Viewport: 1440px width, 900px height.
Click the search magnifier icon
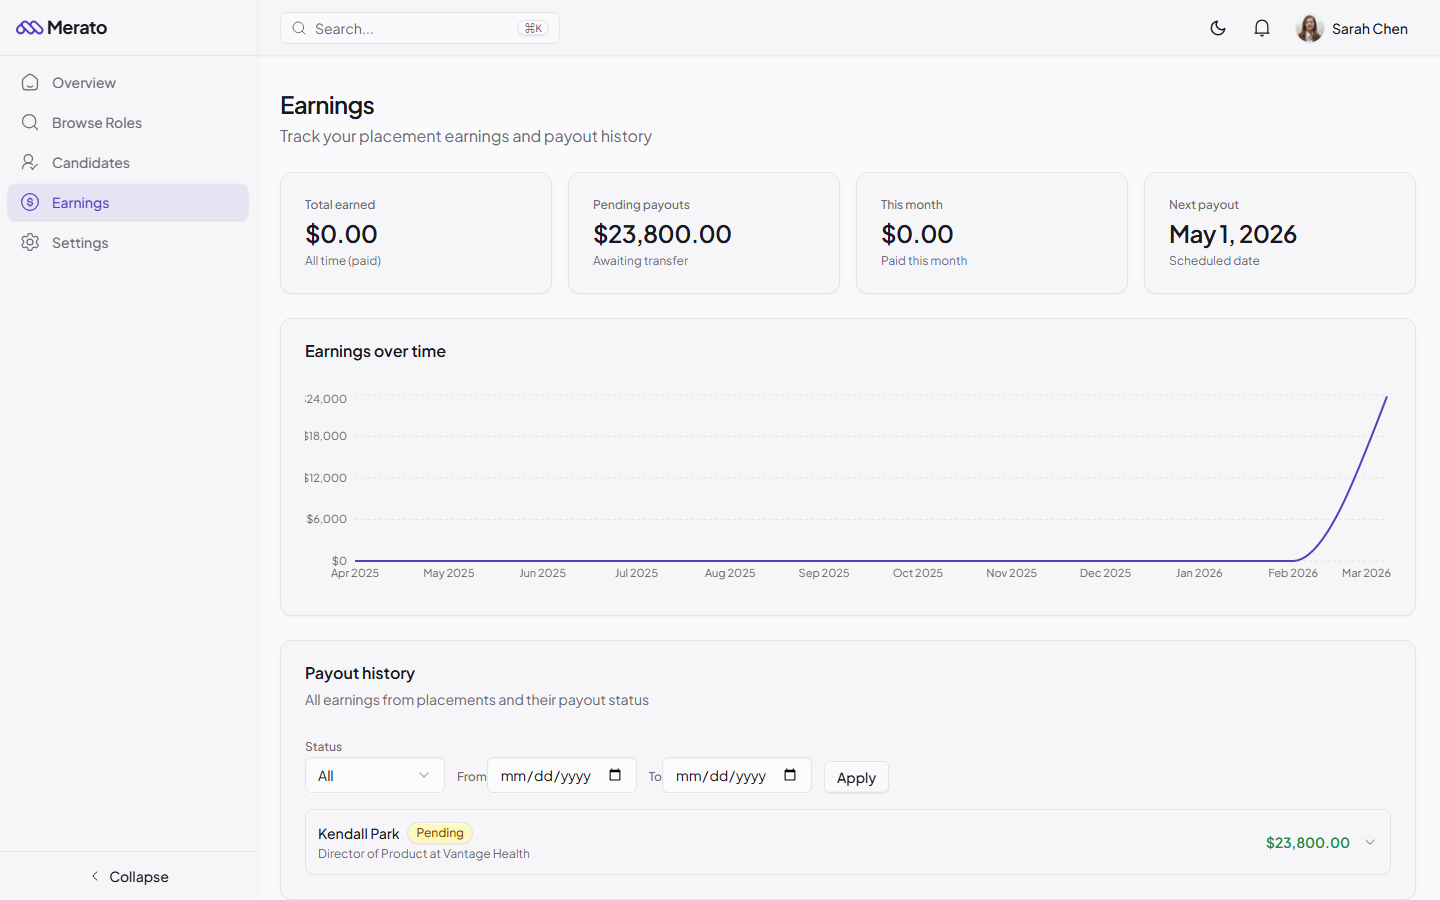pyautogui.click(x=299, y=28)
